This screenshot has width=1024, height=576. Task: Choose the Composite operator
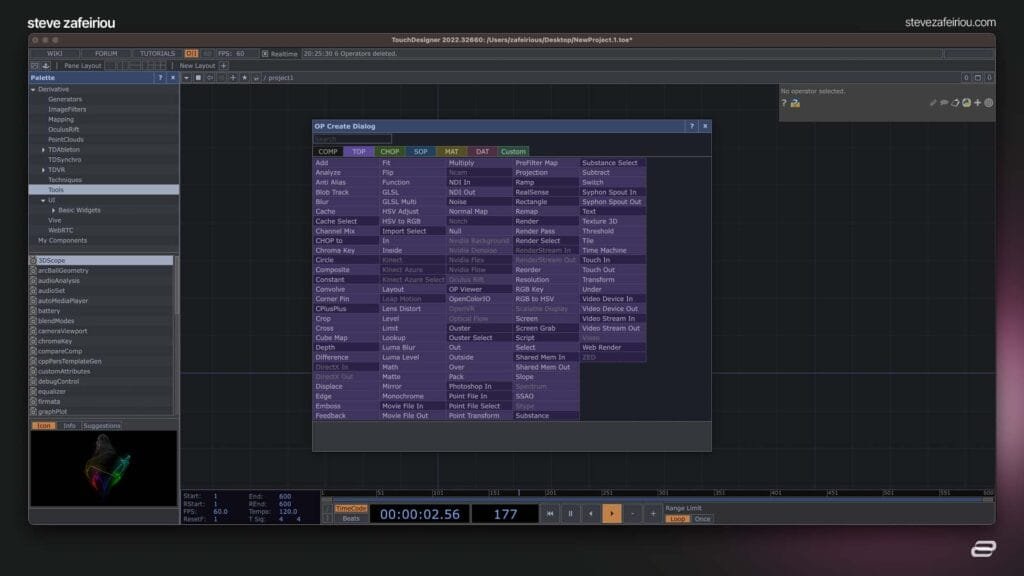point(346,270)
